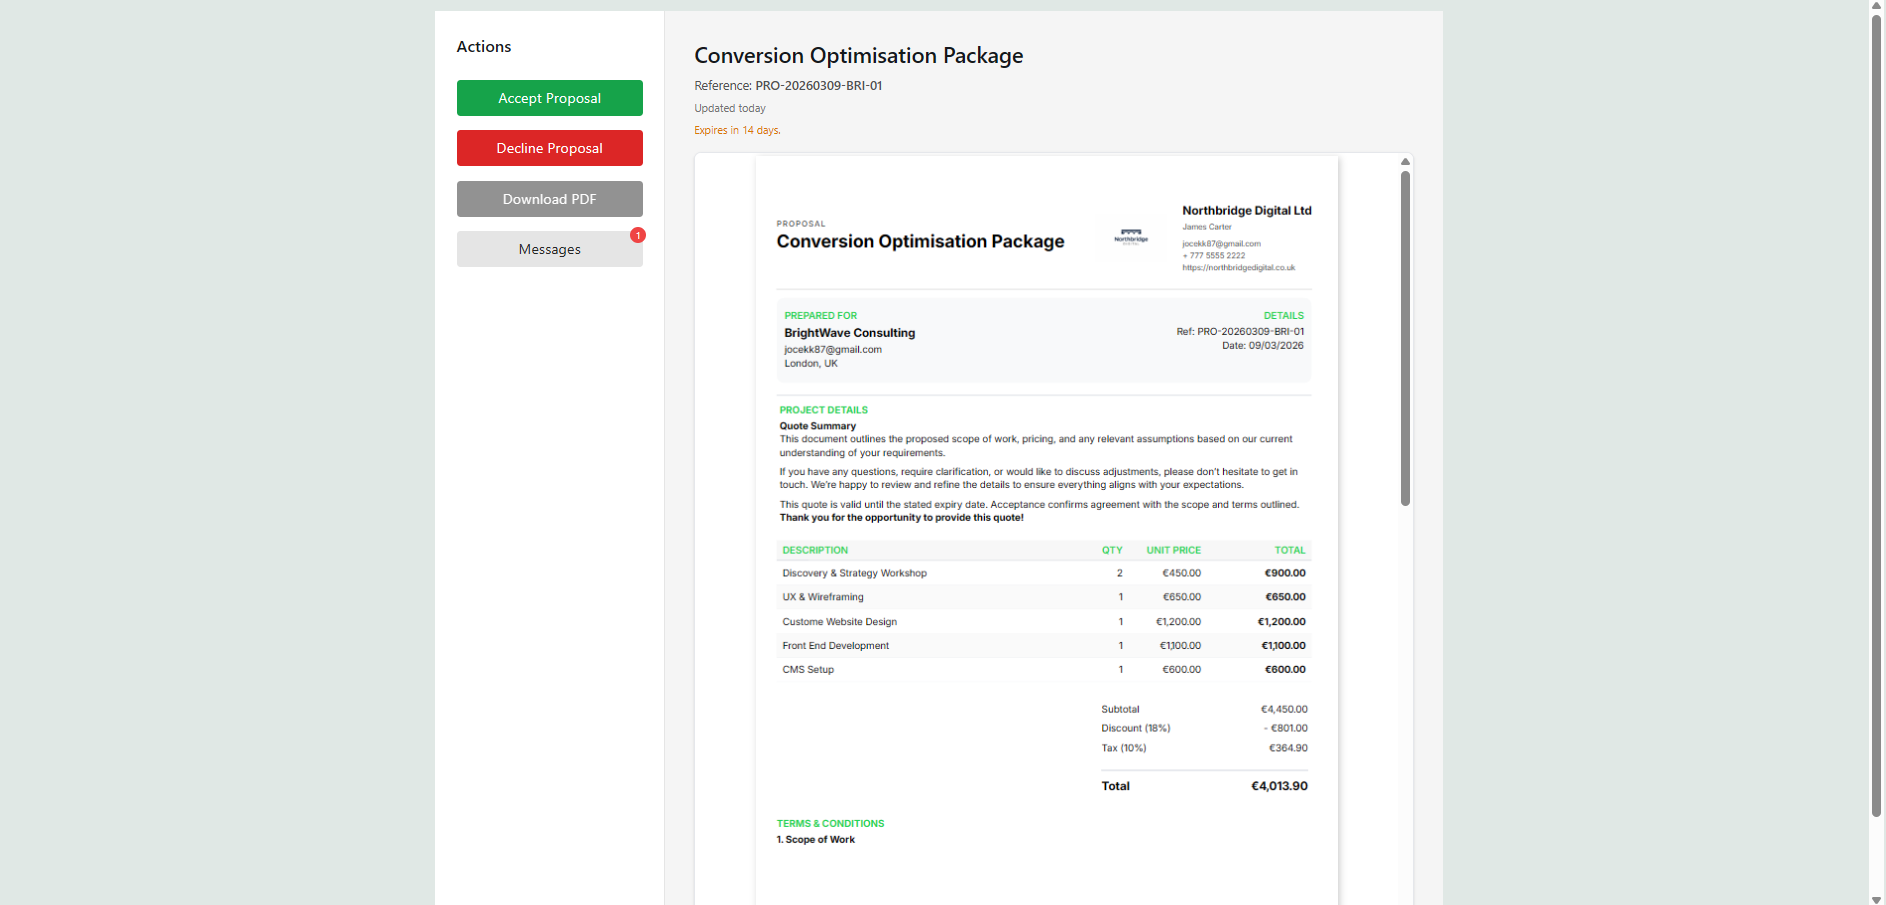This screenshot has height=905, width=1886.
Task: Click 'James Carter' contact name
Action: 1206,227
